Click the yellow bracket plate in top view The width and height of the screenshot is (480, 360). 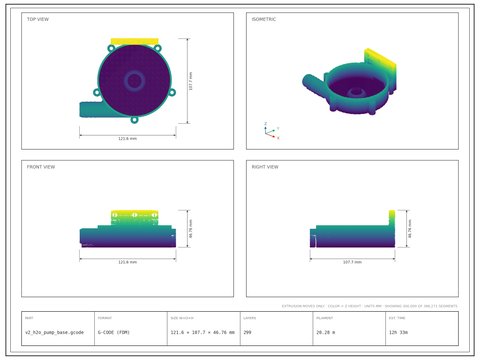pyautogui.click(x=135, y=41)
